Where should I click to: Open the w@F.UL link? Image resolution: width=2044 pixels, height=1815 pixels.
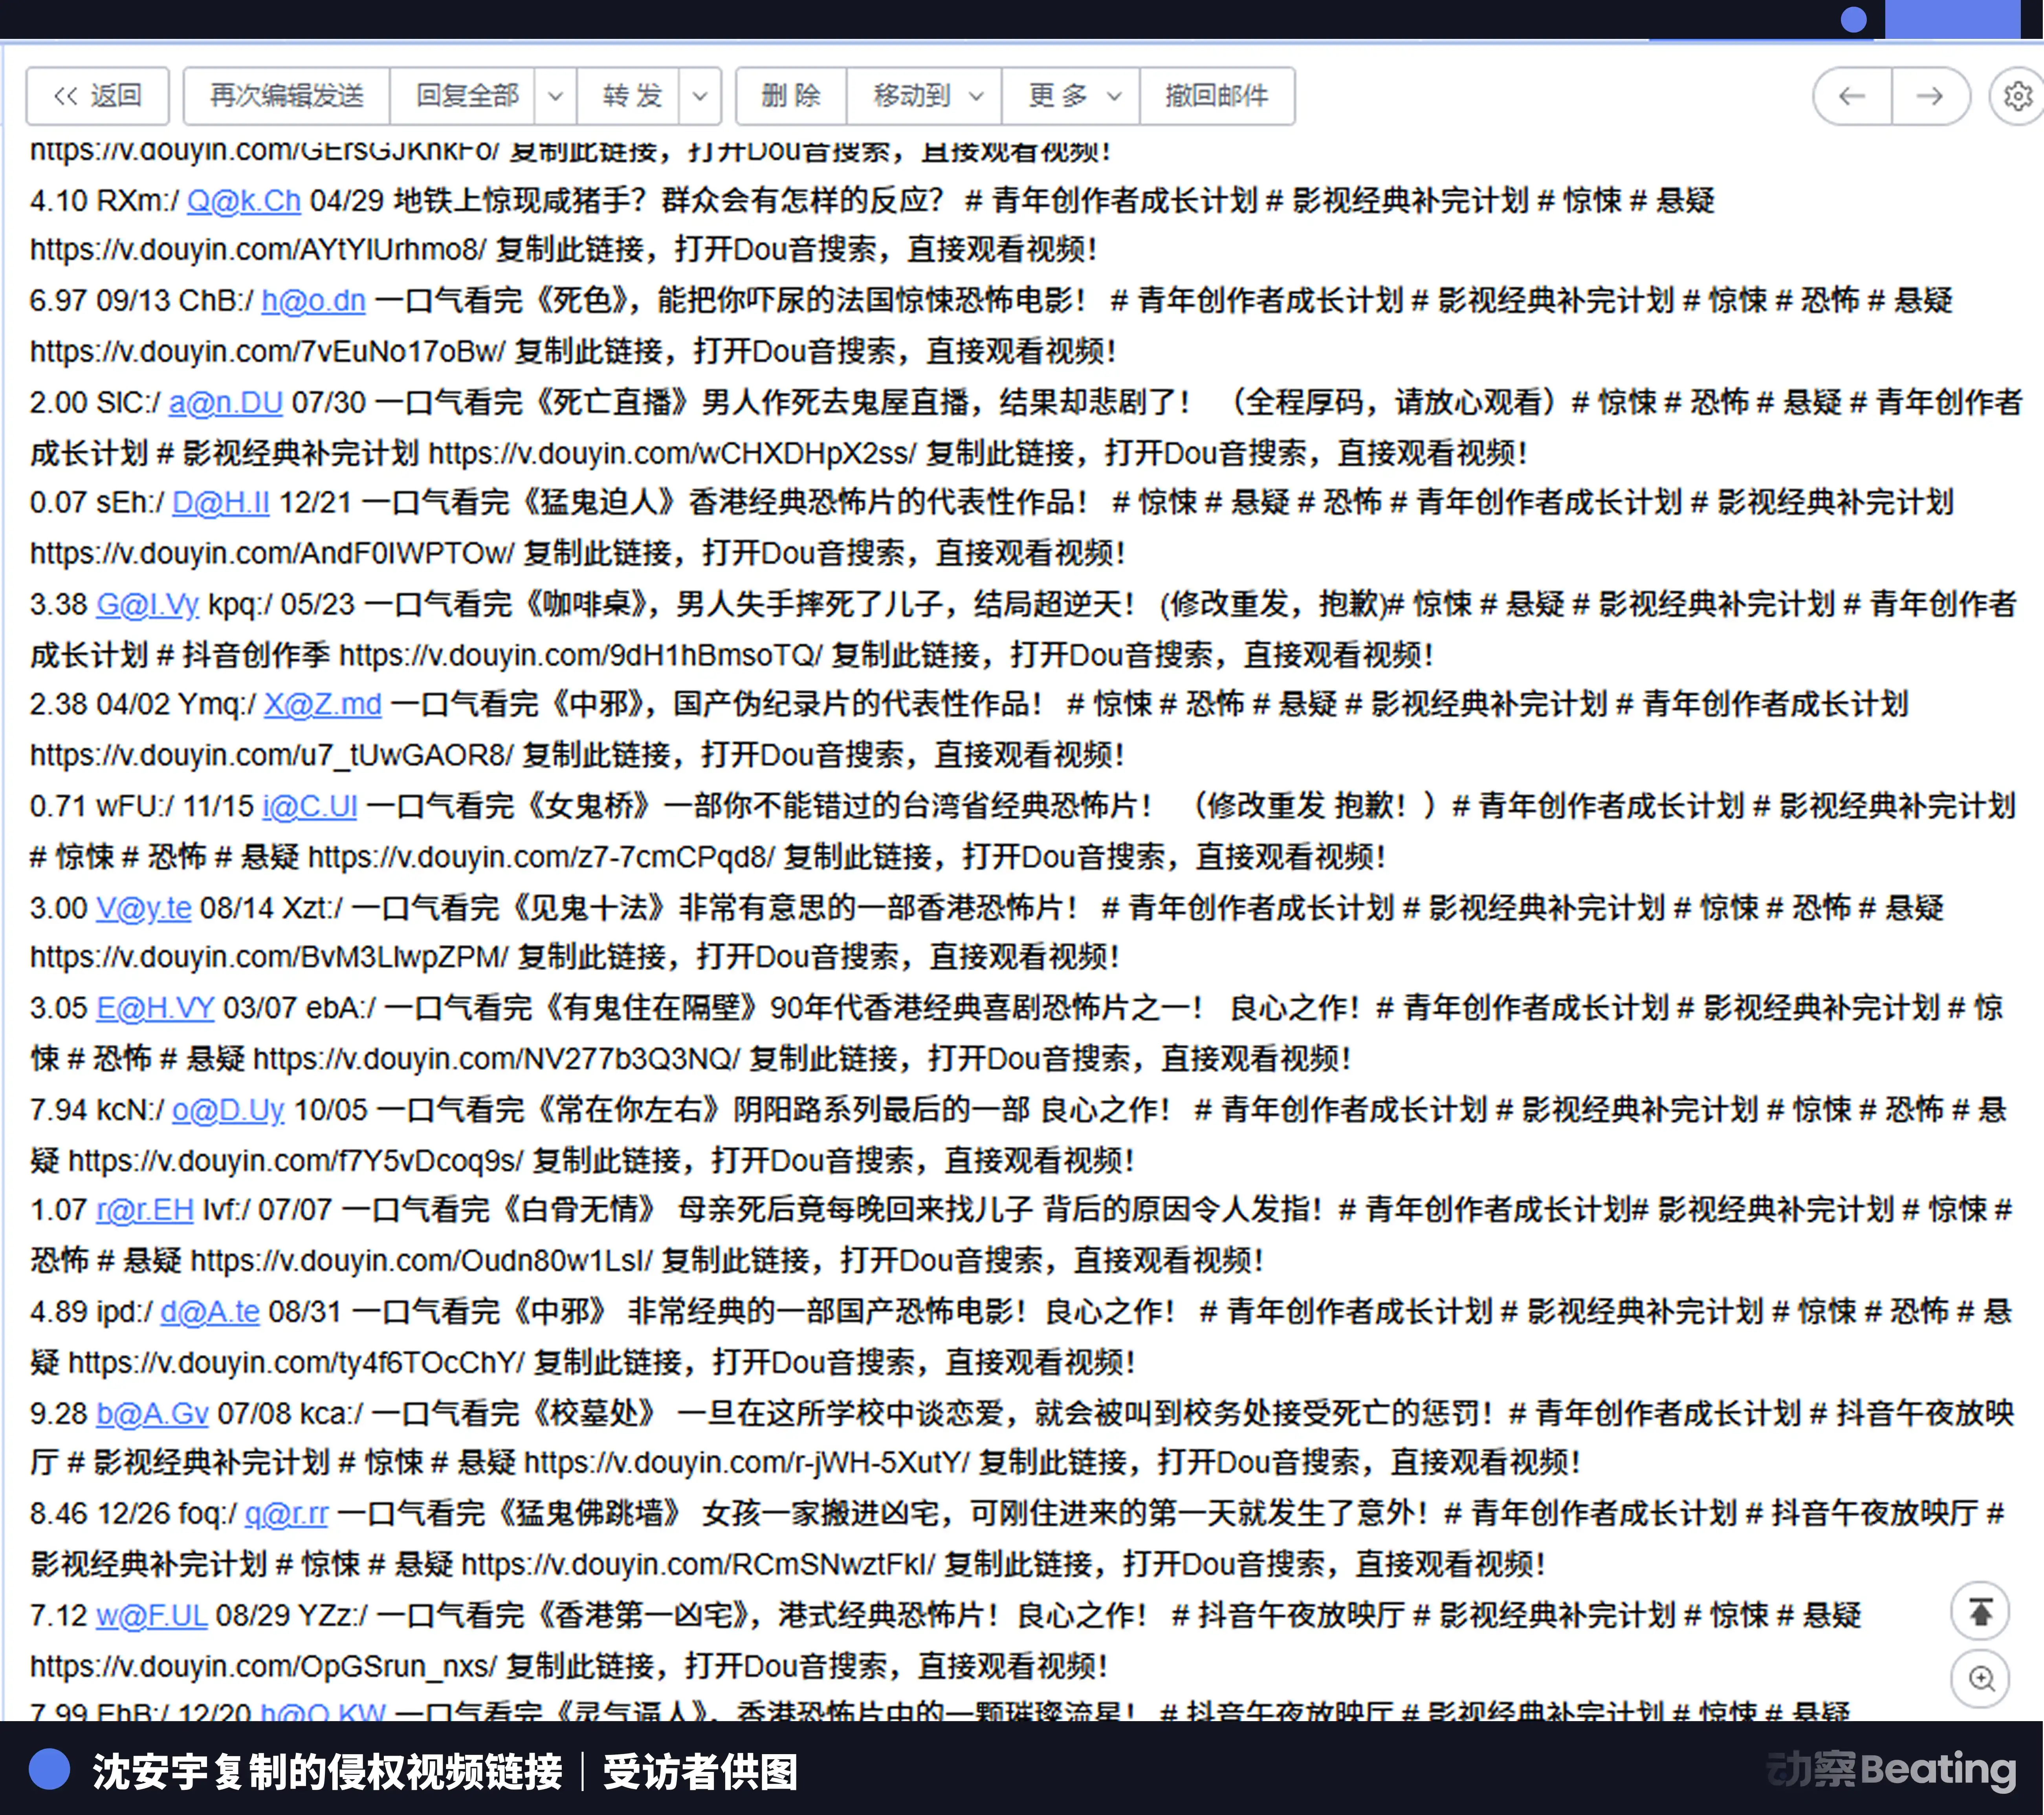(152, 1616)
